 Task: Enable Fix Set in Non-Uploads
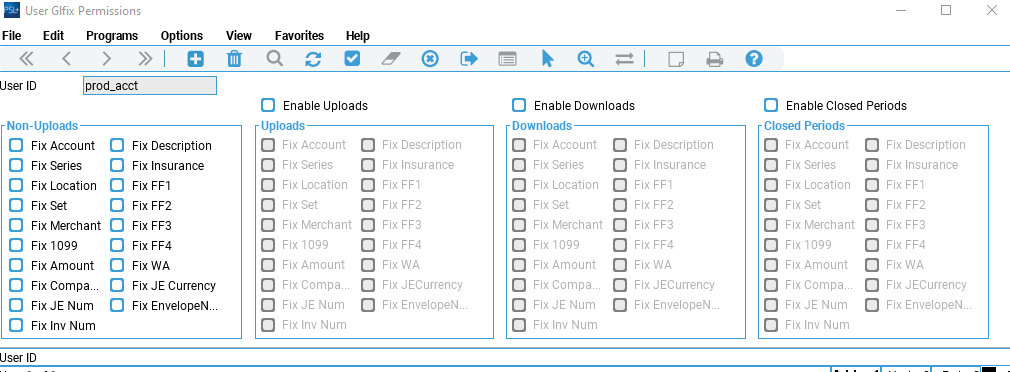pos(16,205)
